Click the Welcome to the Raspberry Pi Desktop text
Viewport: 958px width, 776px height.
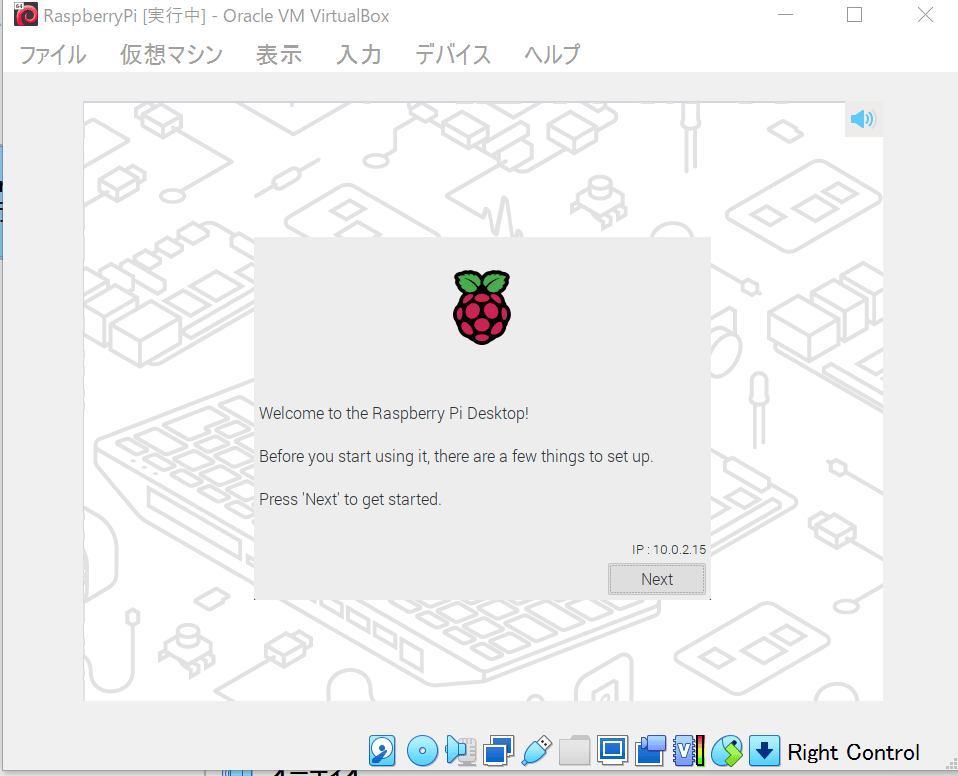394,414
